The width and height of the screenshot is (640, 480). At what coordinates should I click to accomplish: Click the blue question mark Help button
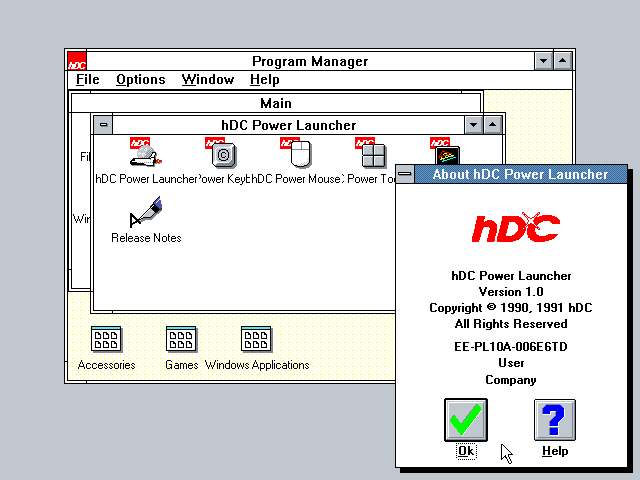coord(555,420)
